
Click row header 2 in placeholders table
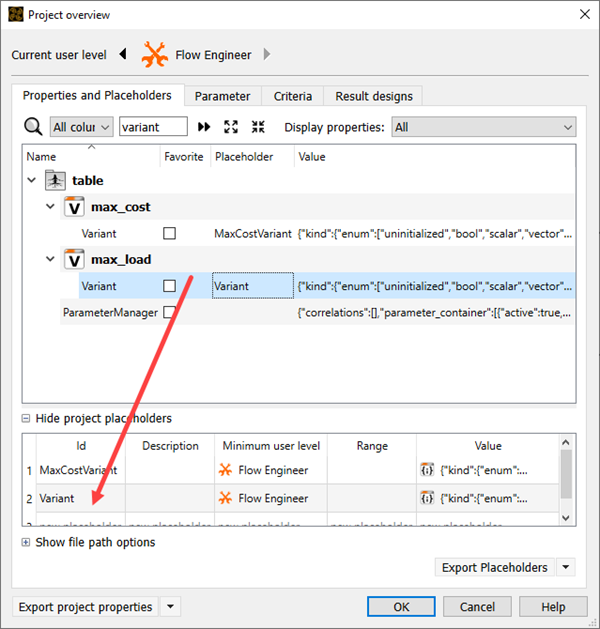29,499
